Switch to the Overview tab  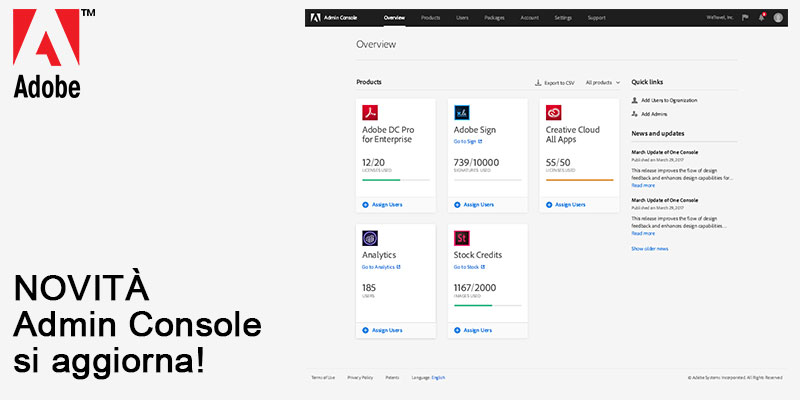pos(394,17)
